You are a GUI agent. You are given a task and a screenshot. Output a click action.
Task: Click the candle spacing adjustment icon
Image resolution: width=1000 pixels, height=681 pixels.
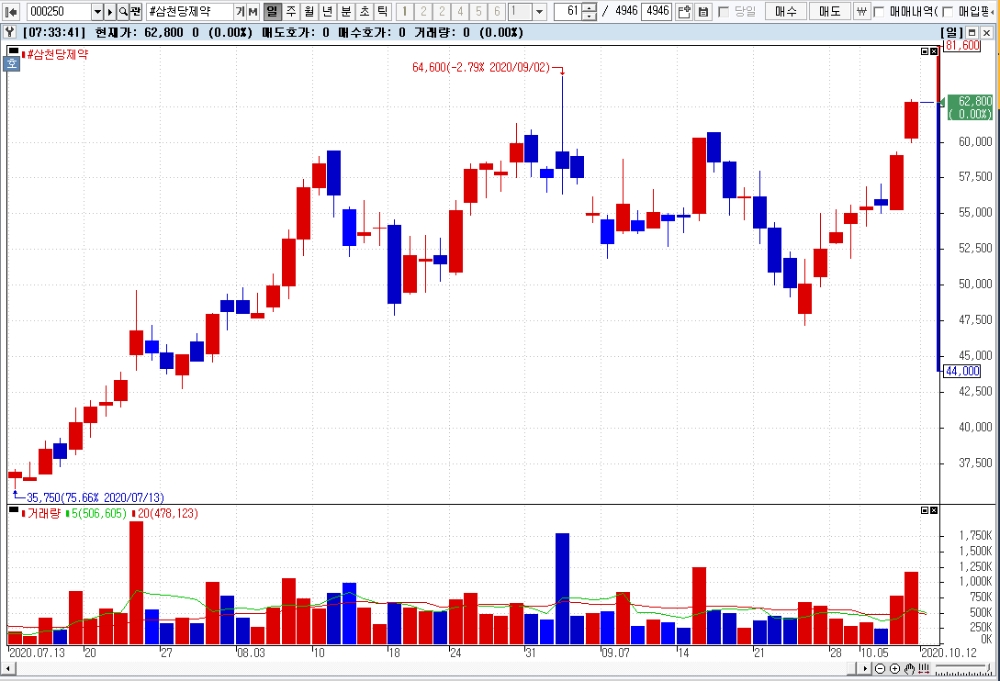(x=923, y=668)
